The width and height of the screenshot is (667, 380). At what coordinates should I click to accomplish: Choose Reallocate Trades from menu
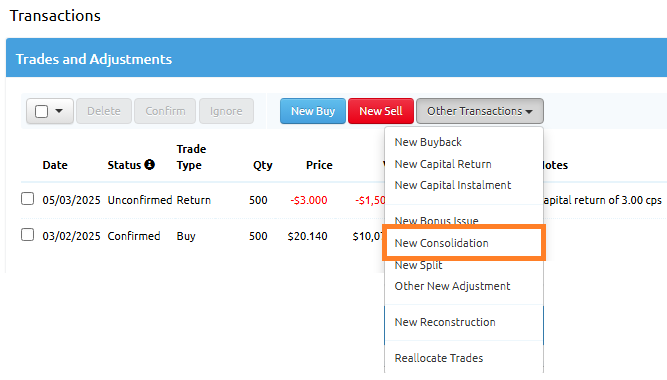pyautogui.click(x=439, y=358)
